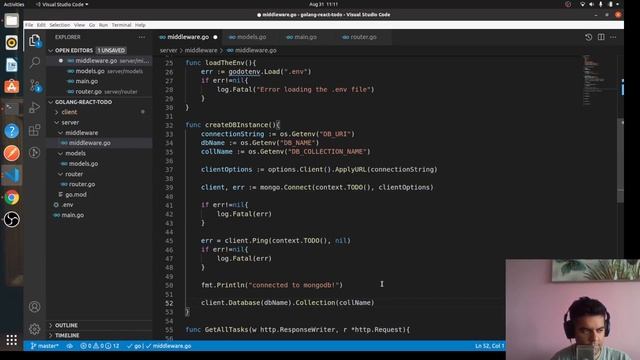Click the editor vertical scrollbar
The height and width of the screenshot is (360, 640).
click(620, 159)
